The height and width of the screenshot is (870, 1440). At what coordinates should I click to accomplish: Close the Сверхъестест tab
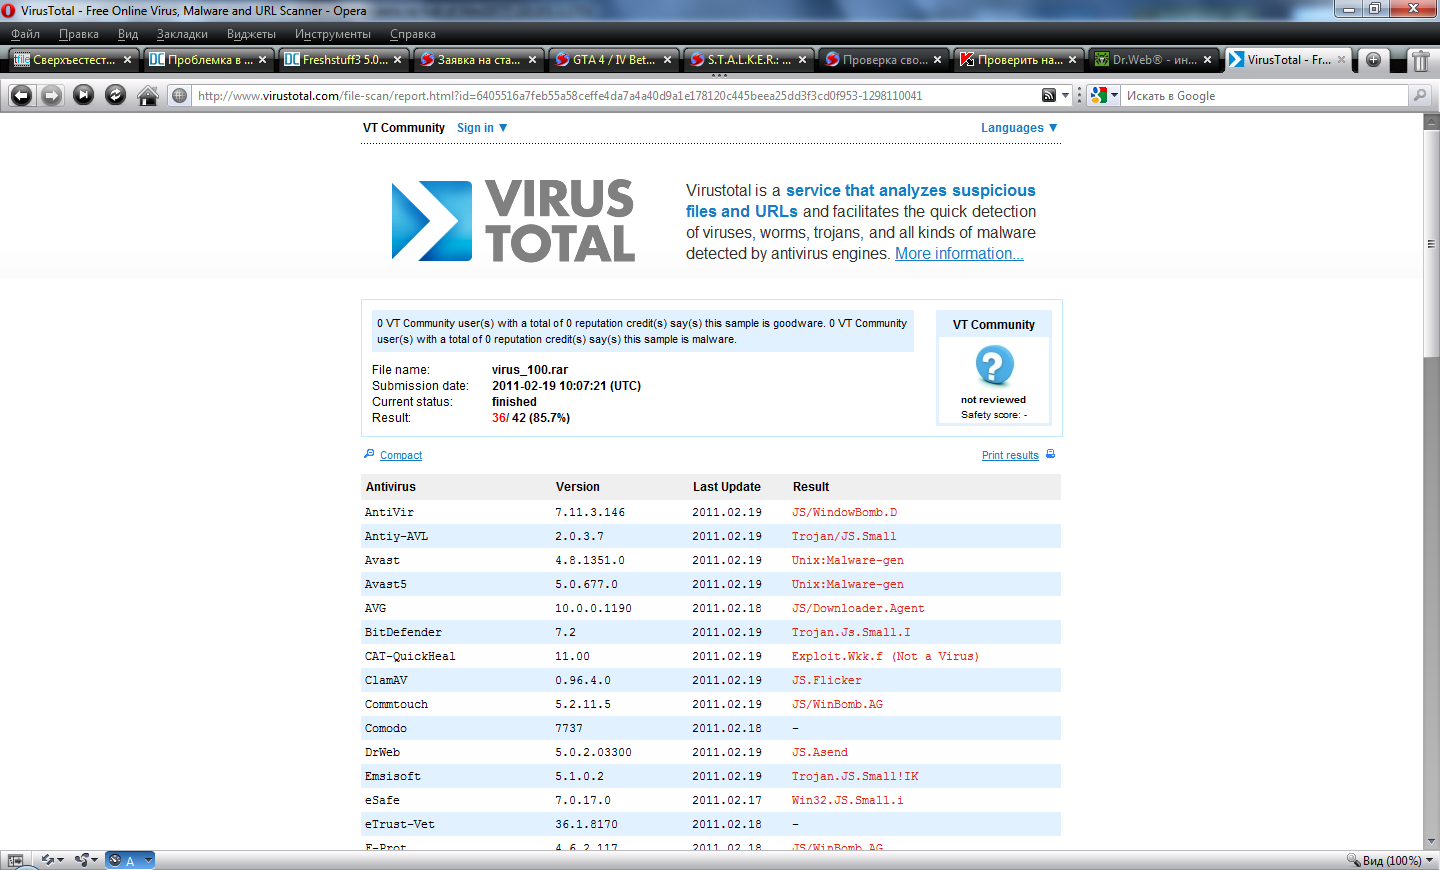pos(127,60)
